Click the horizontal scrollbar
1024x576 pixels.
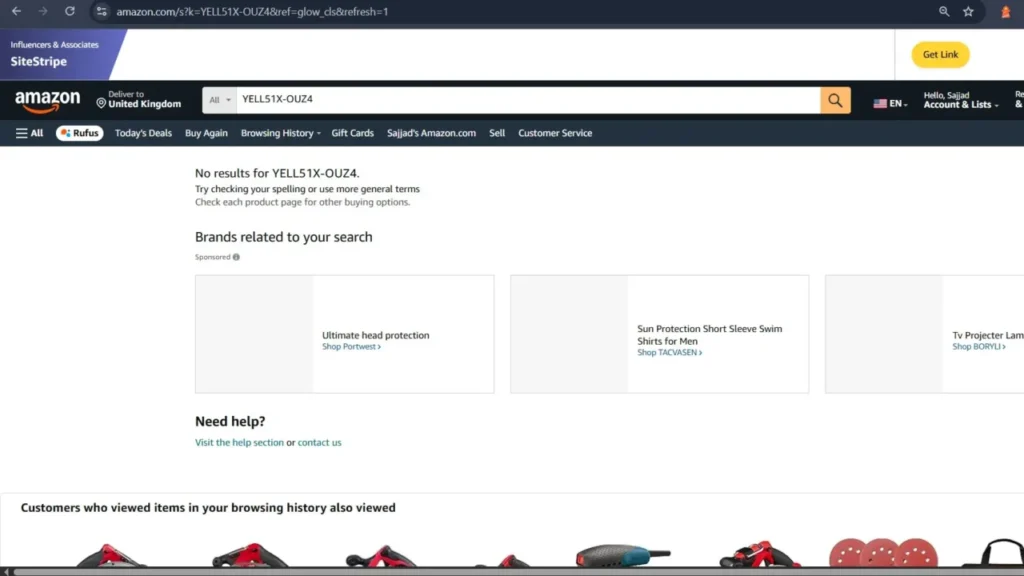(x=519, y=572)
